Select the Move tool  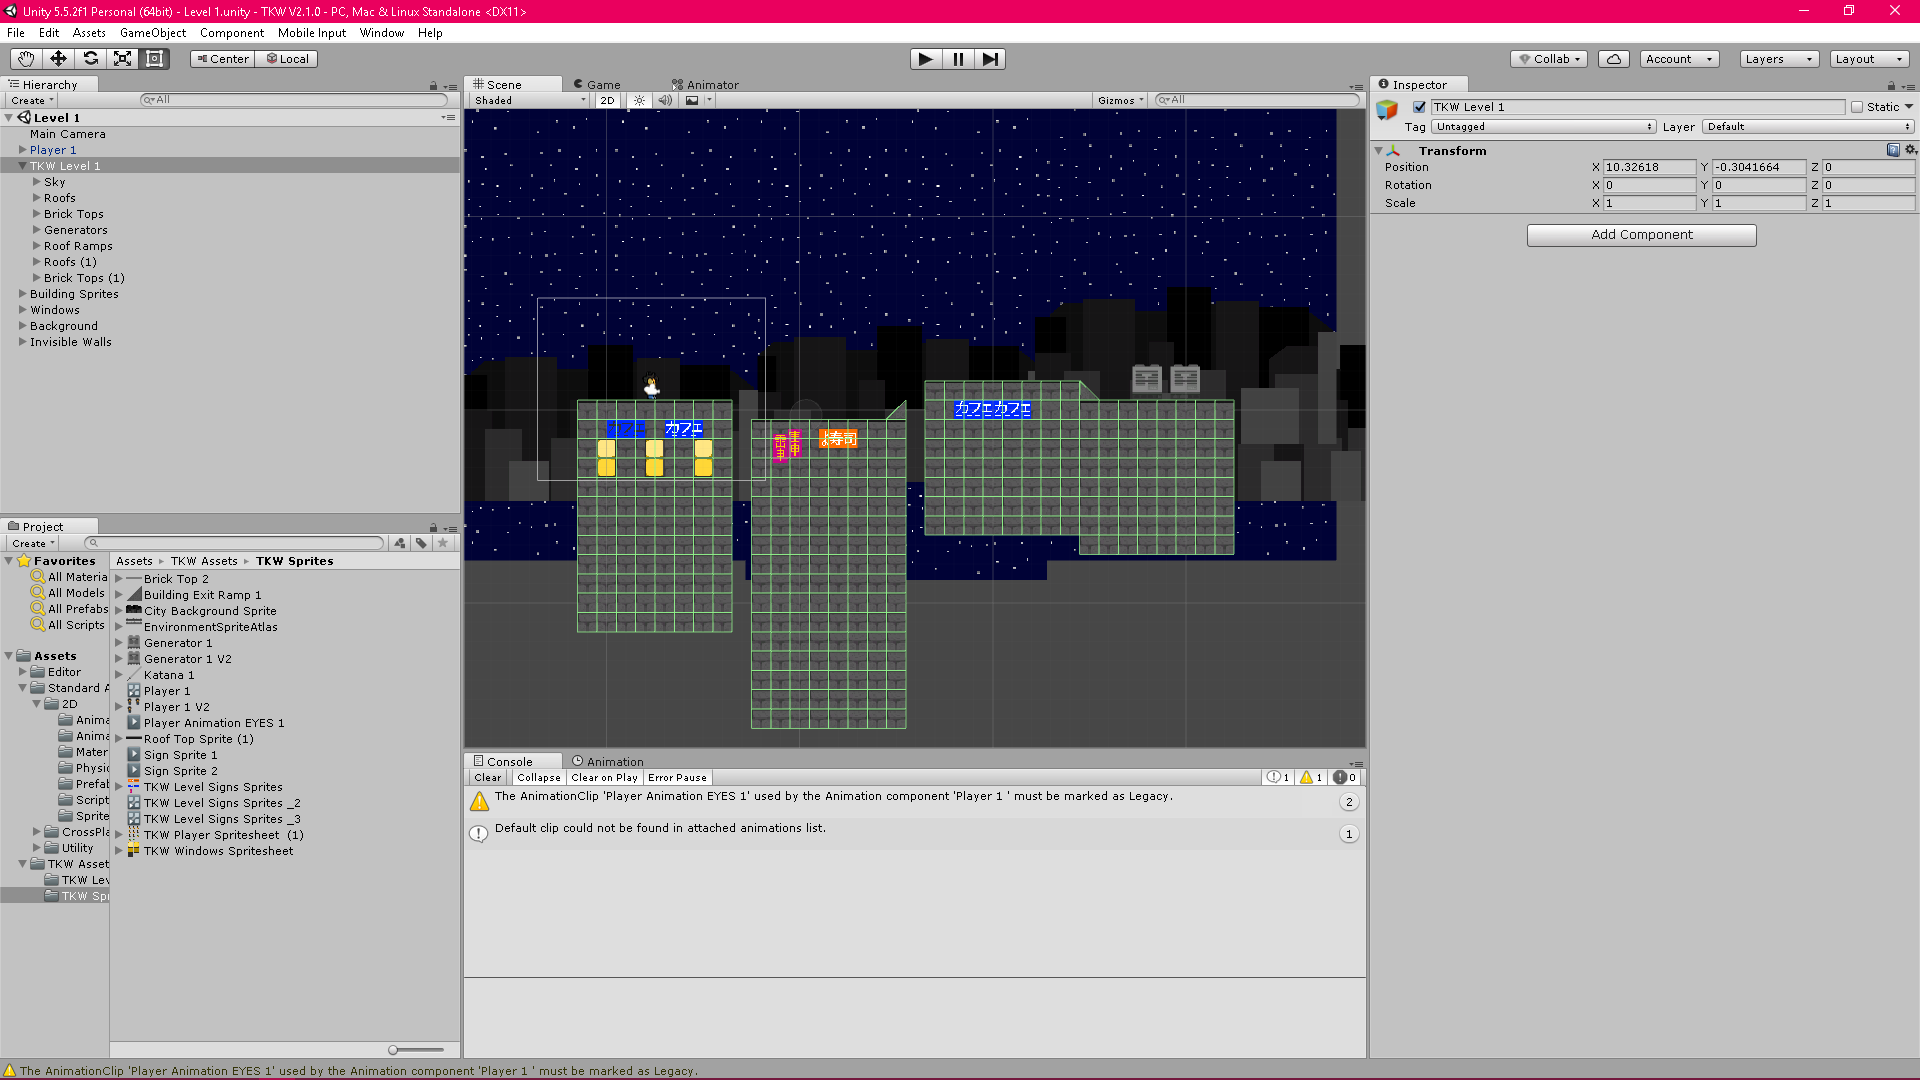[57, 59]
